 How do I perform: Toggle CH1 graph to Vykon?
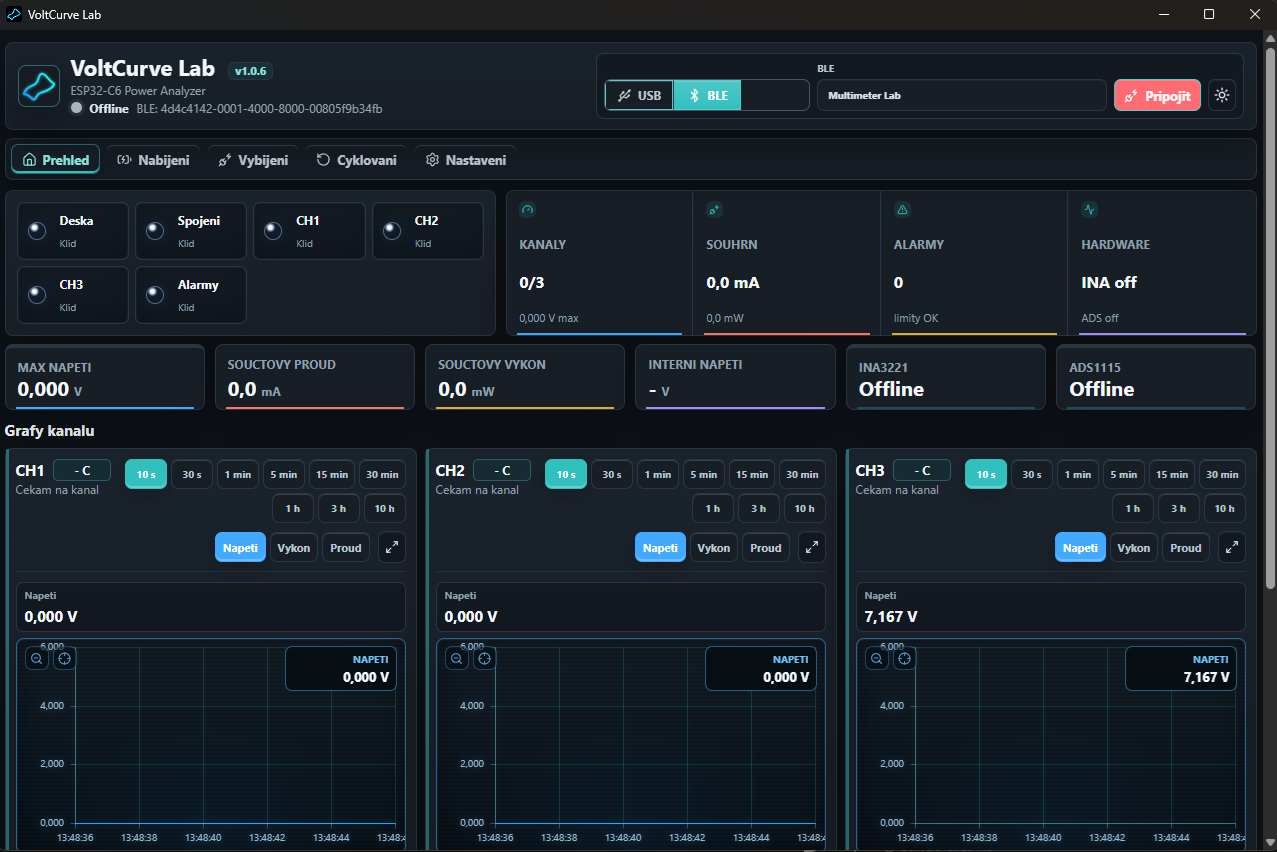[293, 547]
